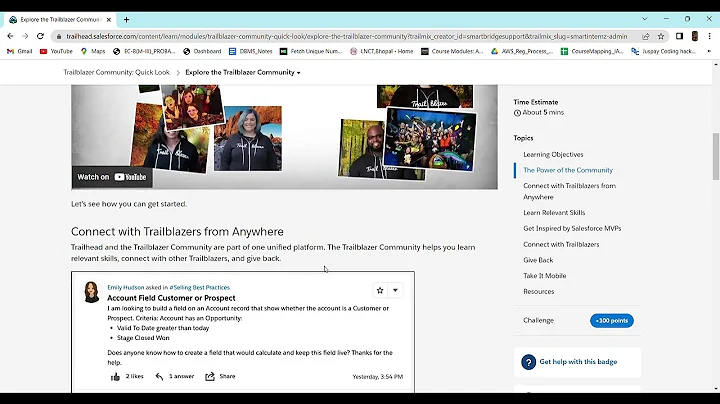
Task: Jump to Give Back topic
Action: click(x=538, y=260)
